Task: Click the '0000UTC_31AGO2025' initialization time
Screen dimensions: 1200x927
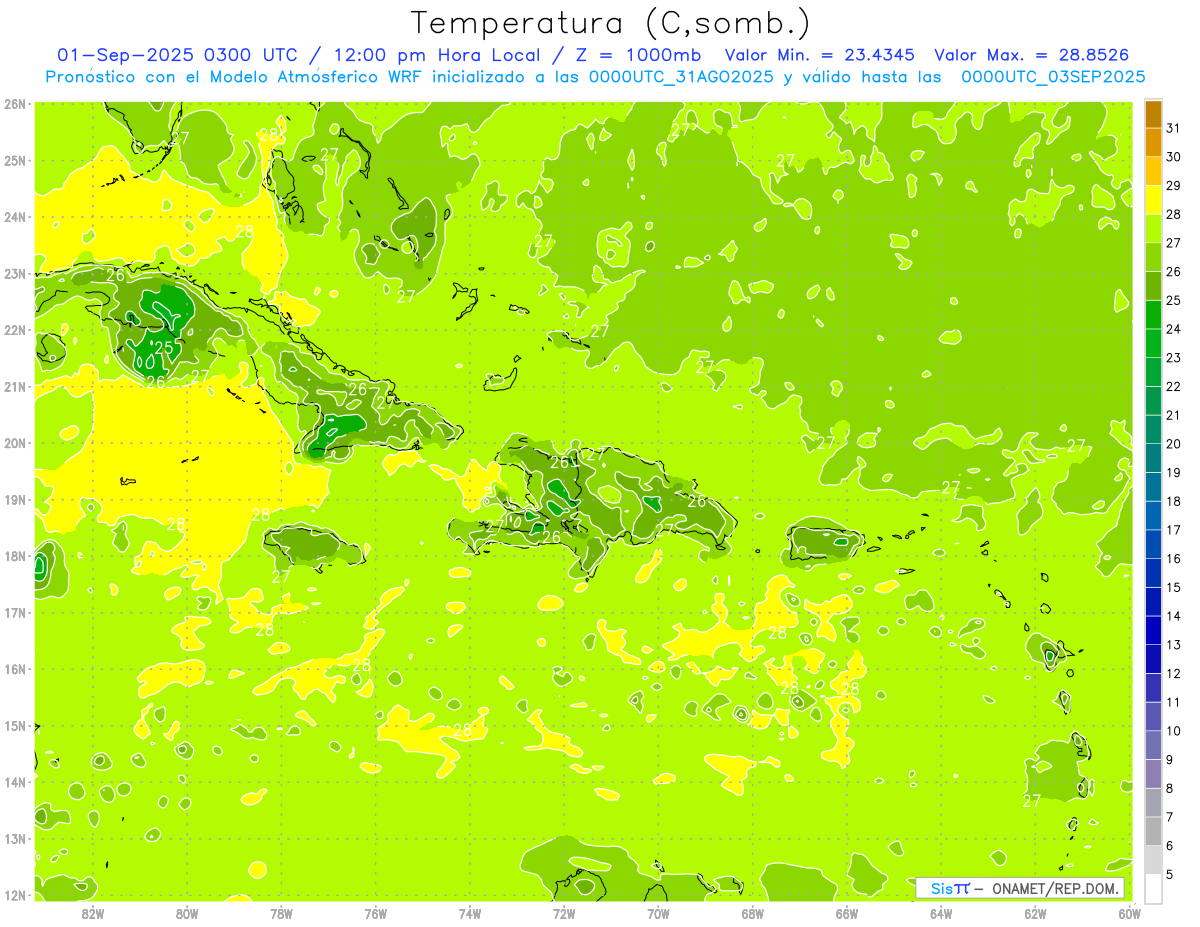Action: [681, 76]
